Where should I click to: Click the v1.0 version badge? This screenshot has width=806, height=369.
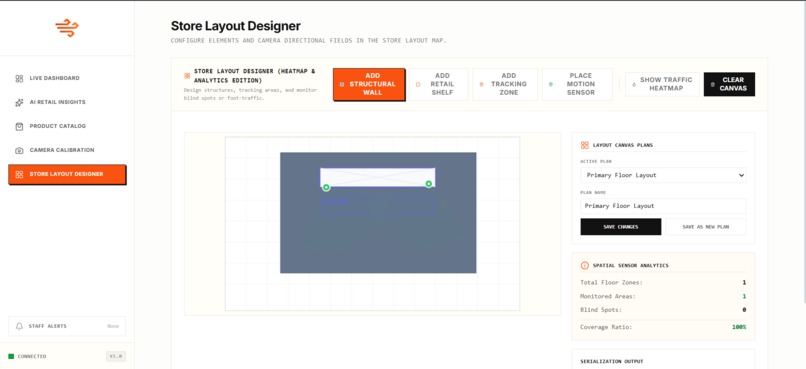tap(116, 356)
